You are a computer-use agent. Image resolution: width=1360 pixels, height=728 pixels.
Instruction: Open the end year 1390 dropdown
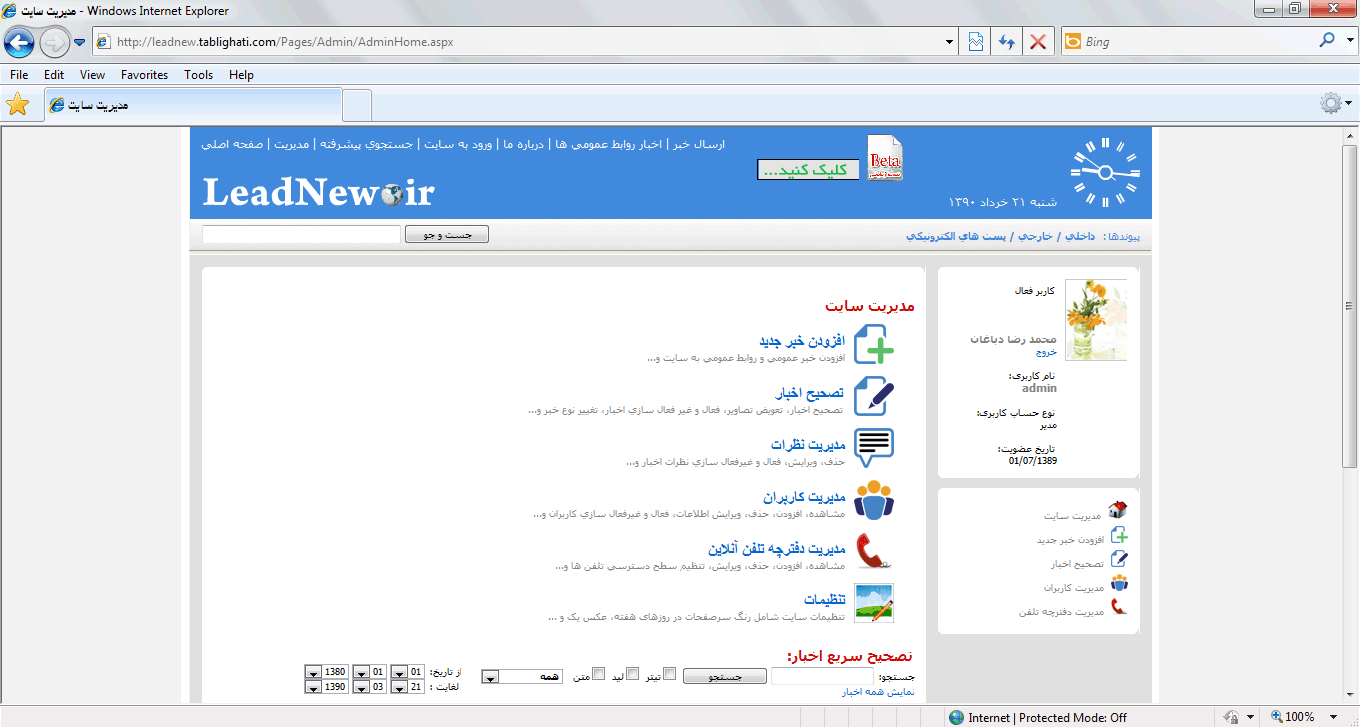click(313, 687)
